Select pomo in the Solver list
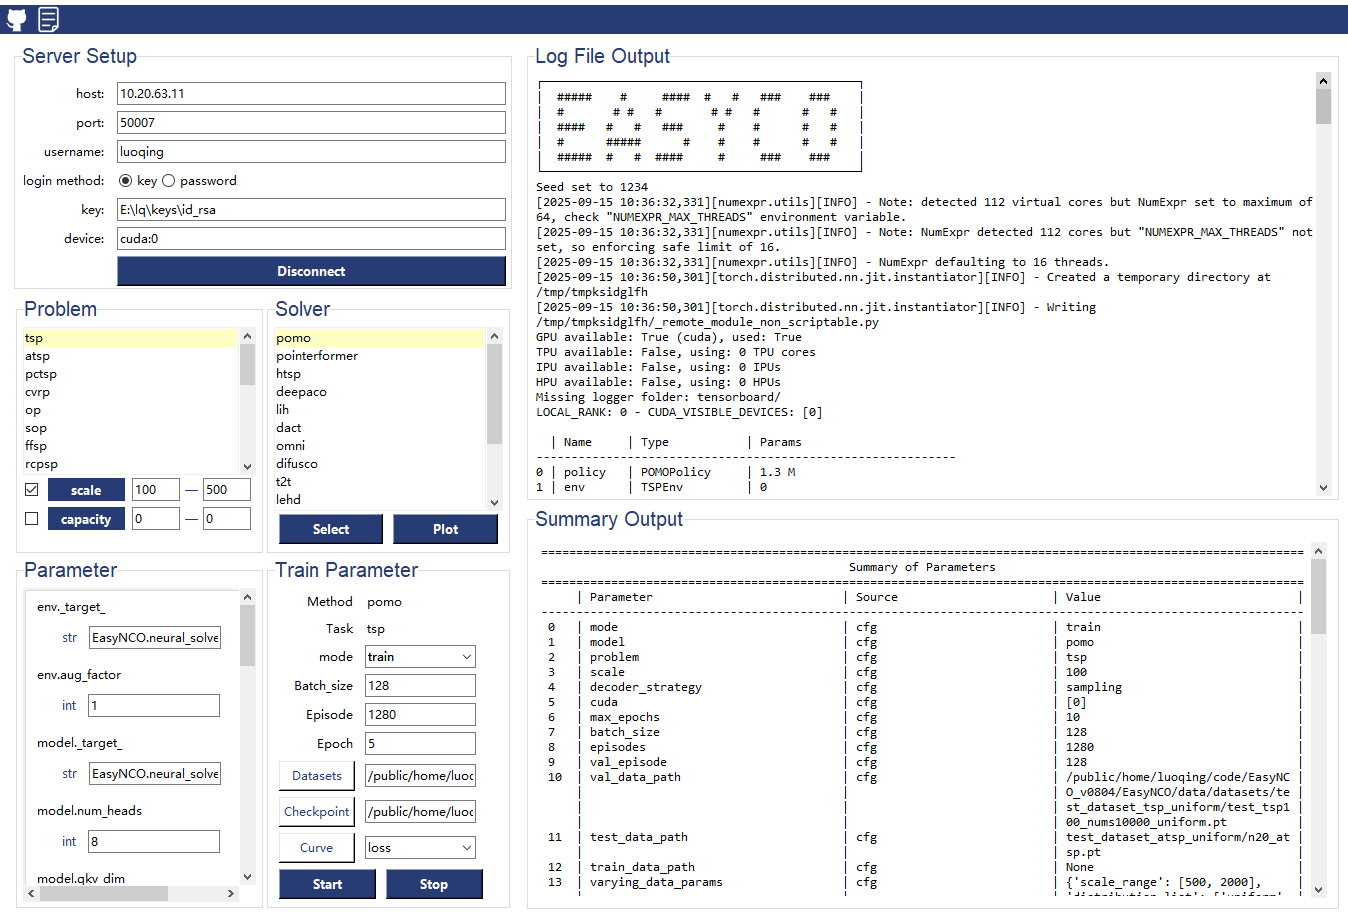 point(380,338)
